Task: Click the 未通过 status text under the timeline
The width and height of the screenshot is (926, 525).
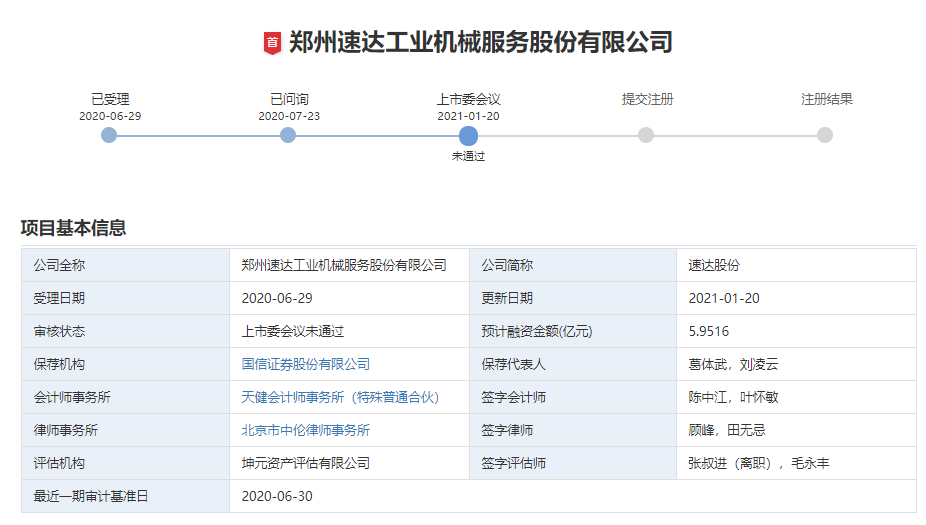Action: click(468, 156)
